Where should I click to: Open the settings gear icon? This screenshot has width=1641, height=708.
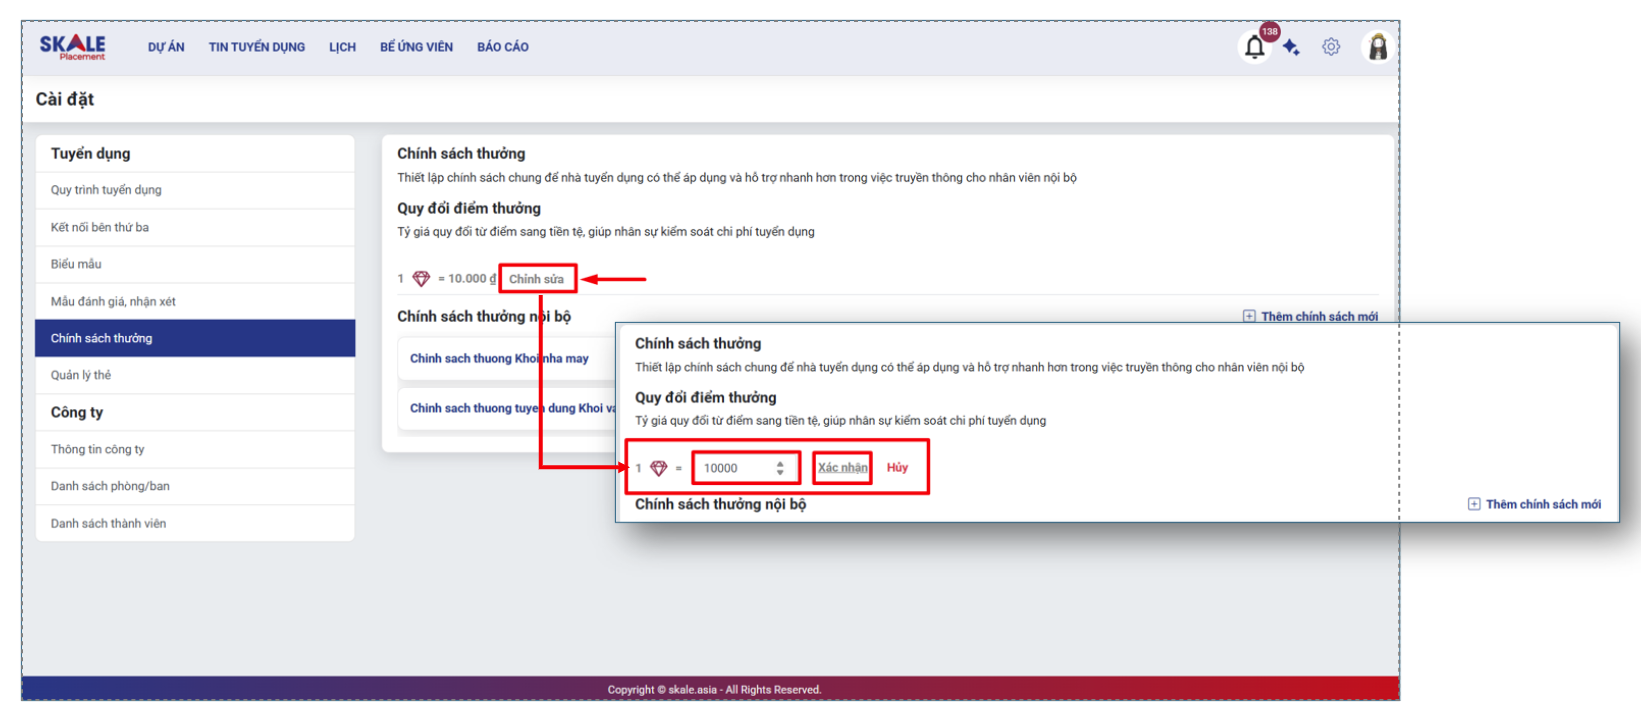[1331, 47]
